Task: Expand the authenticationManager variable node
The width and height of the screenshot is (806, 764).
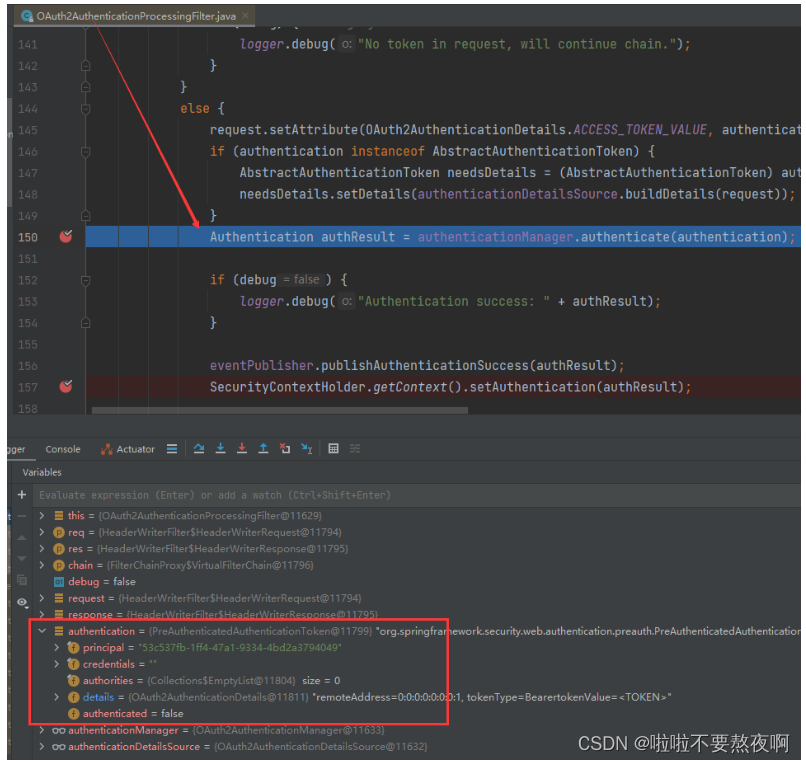Action: click(x=42, y=730)
